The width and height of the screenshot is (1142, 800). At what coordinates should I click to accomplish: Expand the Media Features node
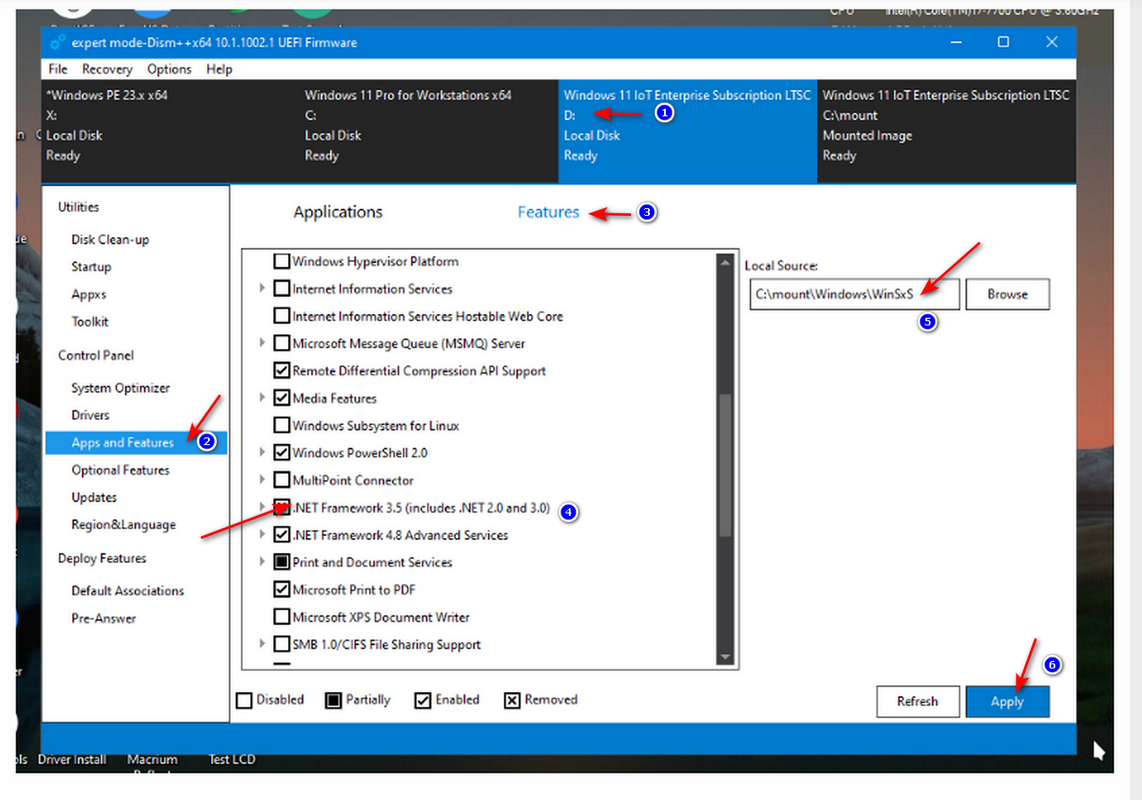click(261, 398)
